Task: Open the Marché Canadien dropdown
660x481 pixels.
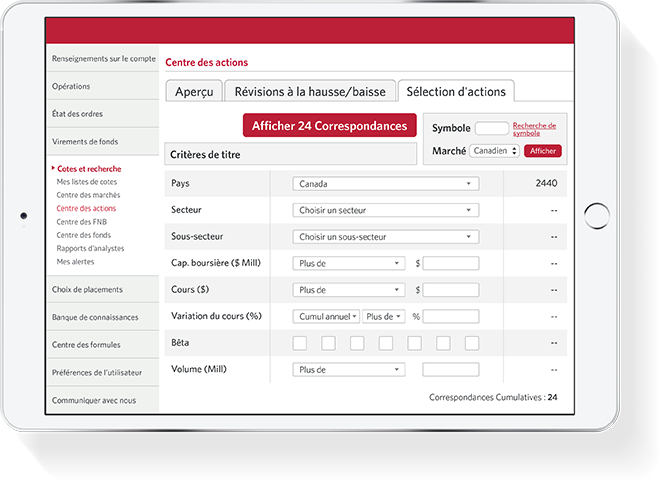Action: (x=494, y=151)
